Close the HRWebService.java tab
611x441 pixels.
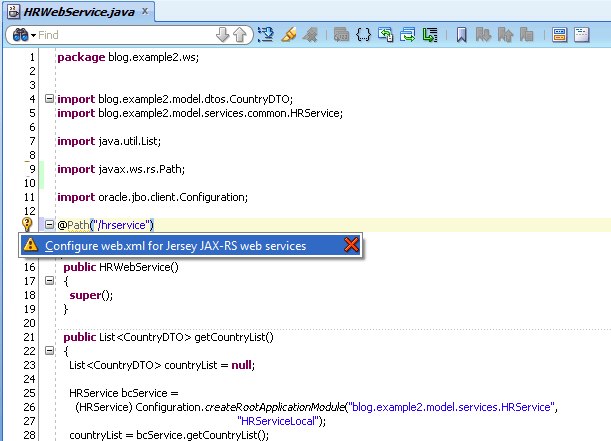(x=145, y=11)
